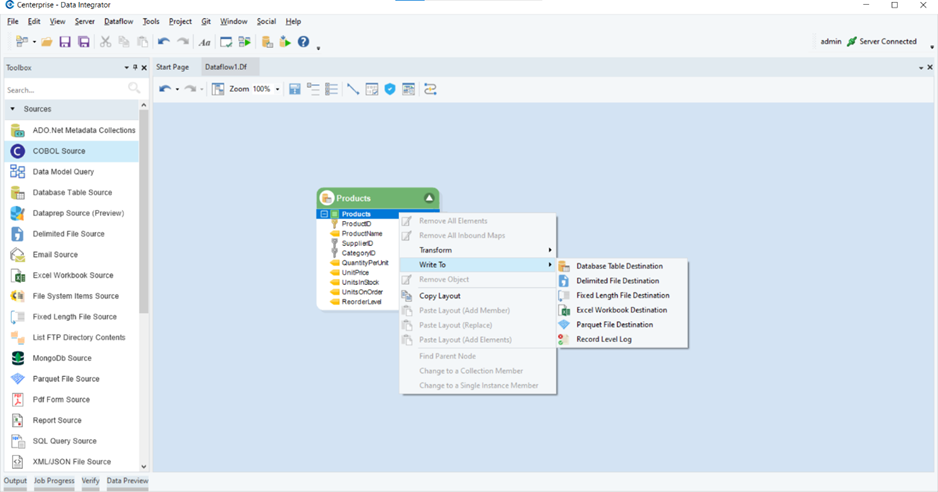The image size is (938, 492).
Task: Click the Toolbox search field
Action: click(x=65, y=90)
